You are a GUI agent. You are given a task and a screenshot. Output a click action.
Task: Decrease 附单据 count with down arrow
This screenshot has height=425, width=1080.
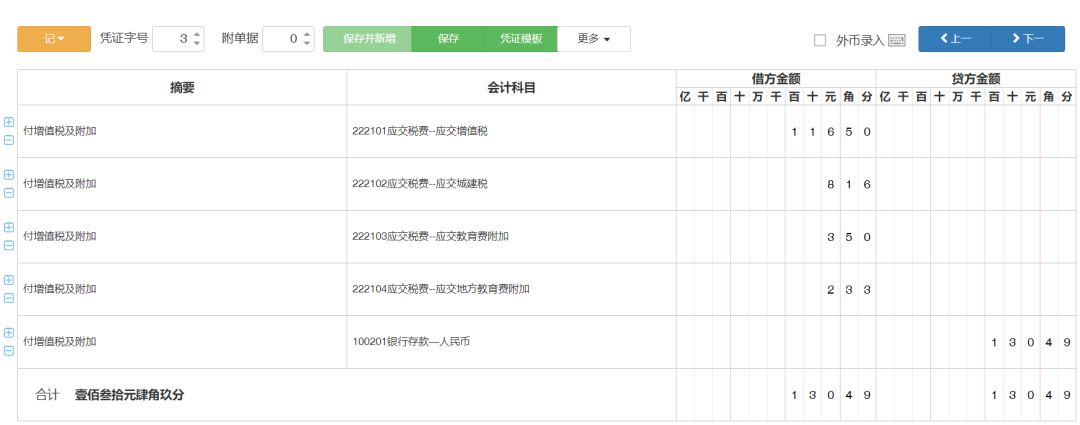click(307, 44)
